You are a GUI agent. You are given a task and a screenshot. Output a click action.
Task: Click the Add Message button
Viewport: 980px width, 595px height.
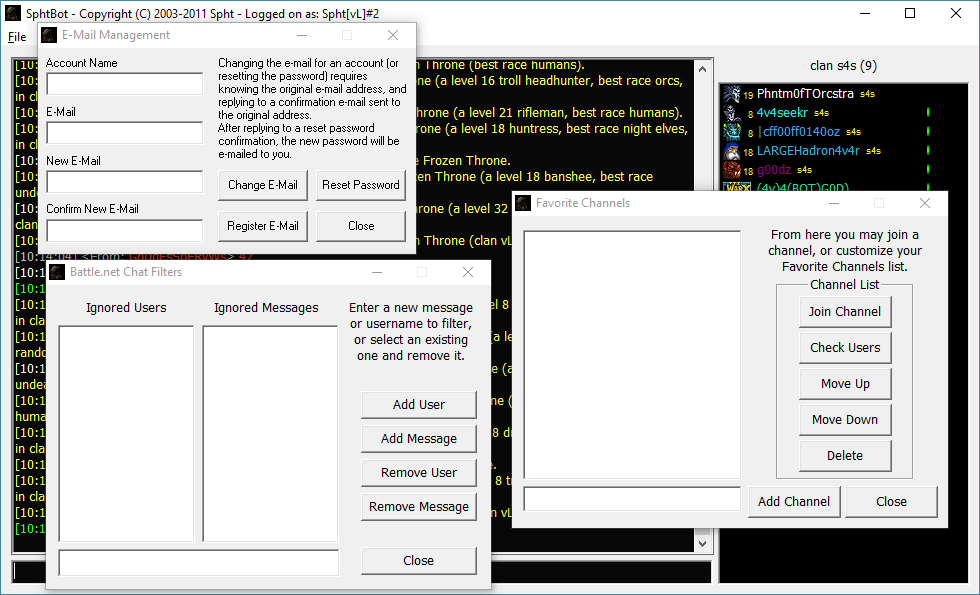(419, 439)
